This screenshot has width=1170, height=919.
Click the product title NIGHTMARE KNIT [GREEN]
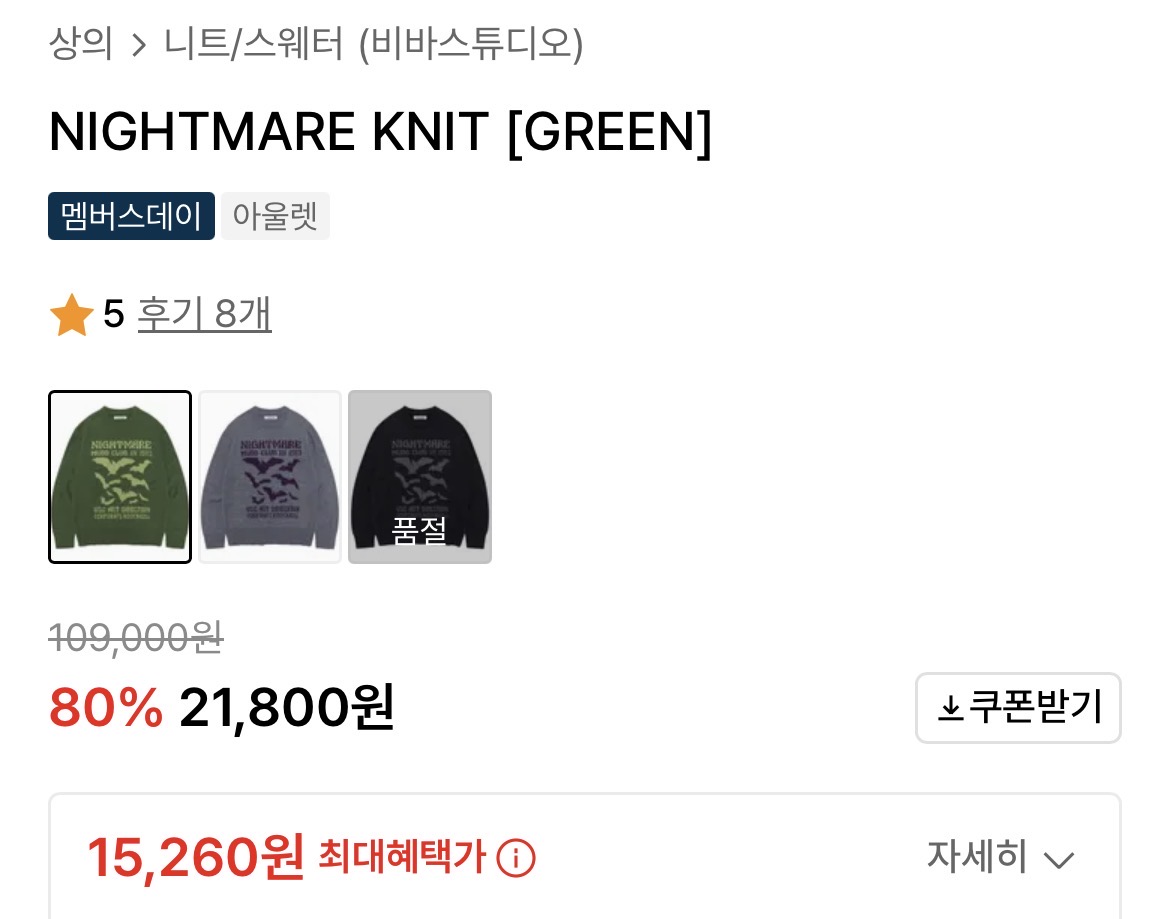(x=381, y=132)
